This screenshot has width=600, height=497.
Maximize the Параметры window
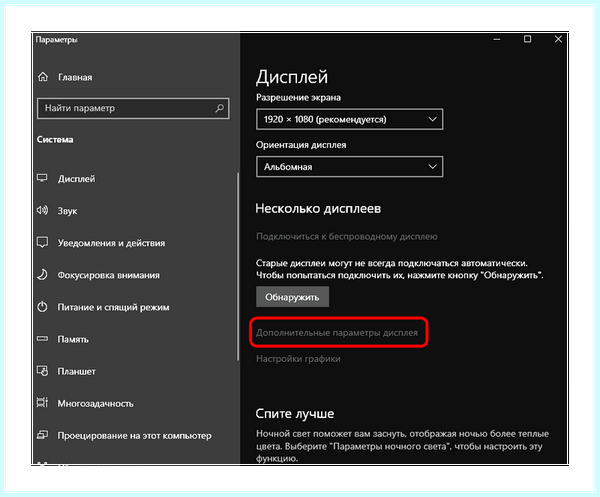pyautogui.click(x=527, y=39)
